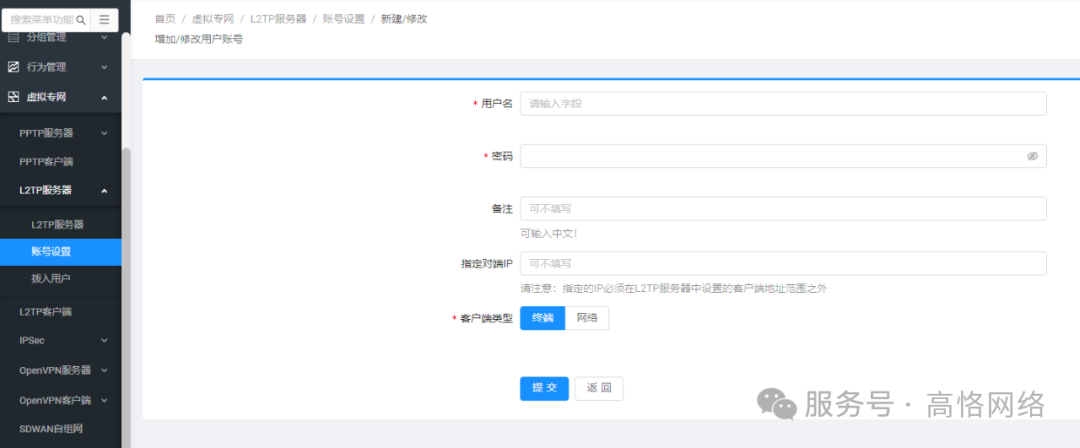Click the search magnifier icon in sidebar
Screen dimensions: 1080x448
[x=81, y=20]
